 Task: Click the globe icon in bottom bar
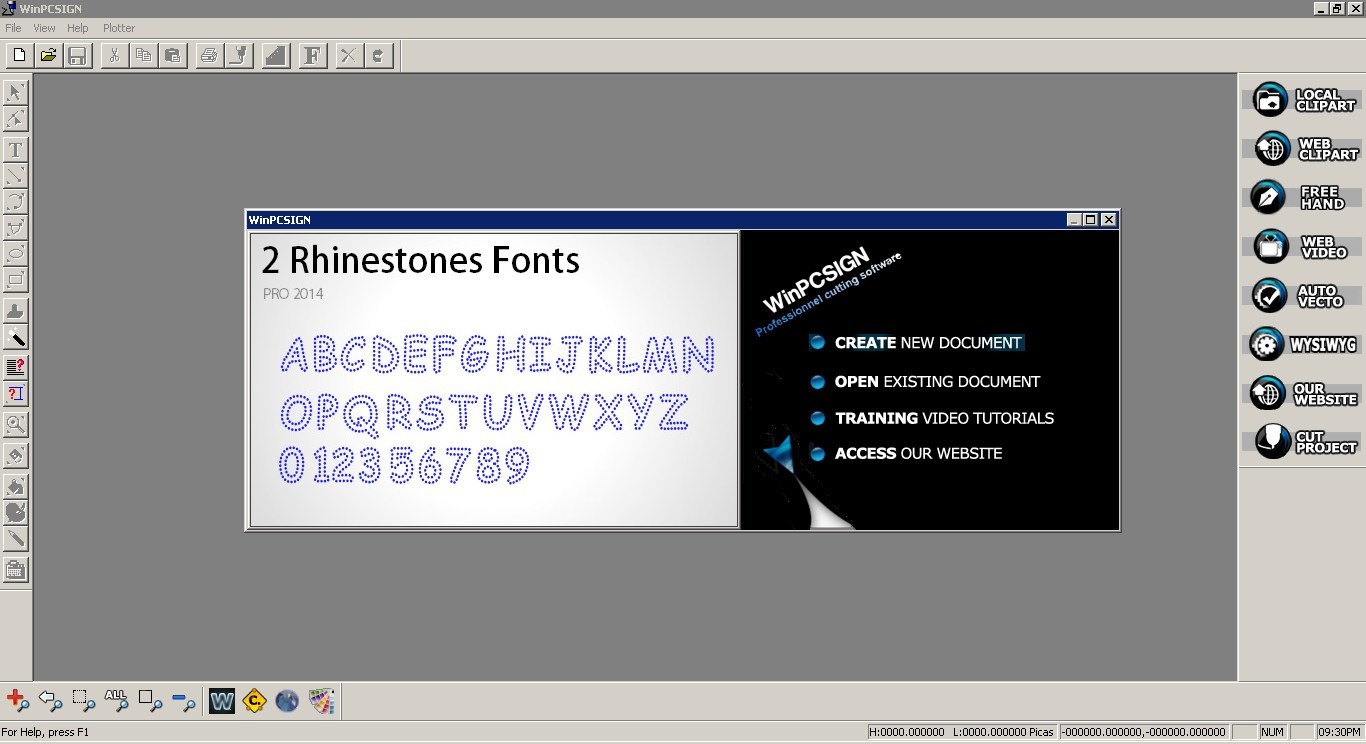click(287, 701)
